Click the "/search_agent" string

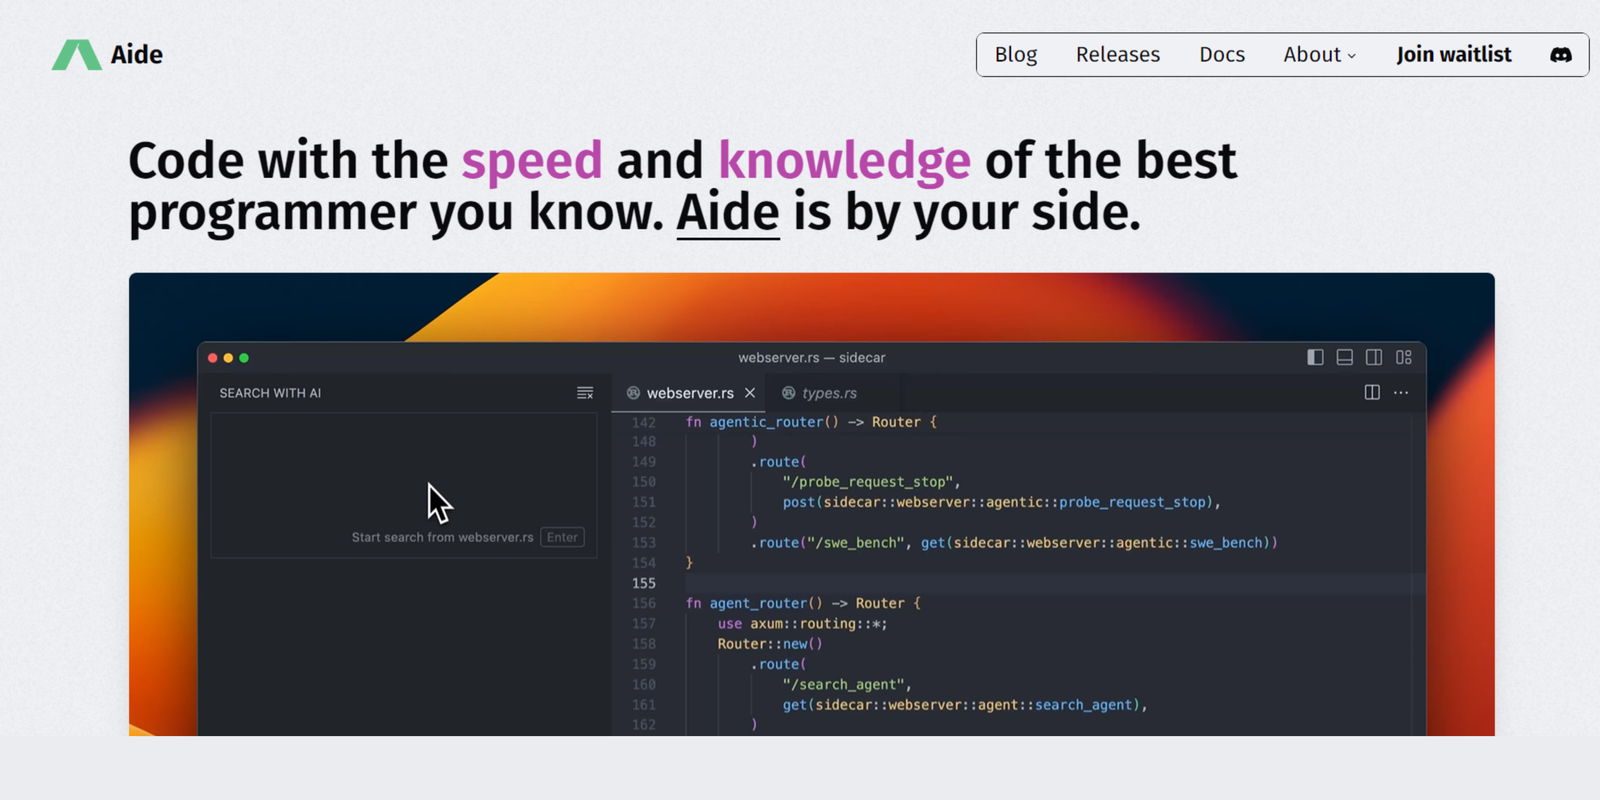[844, 685]
